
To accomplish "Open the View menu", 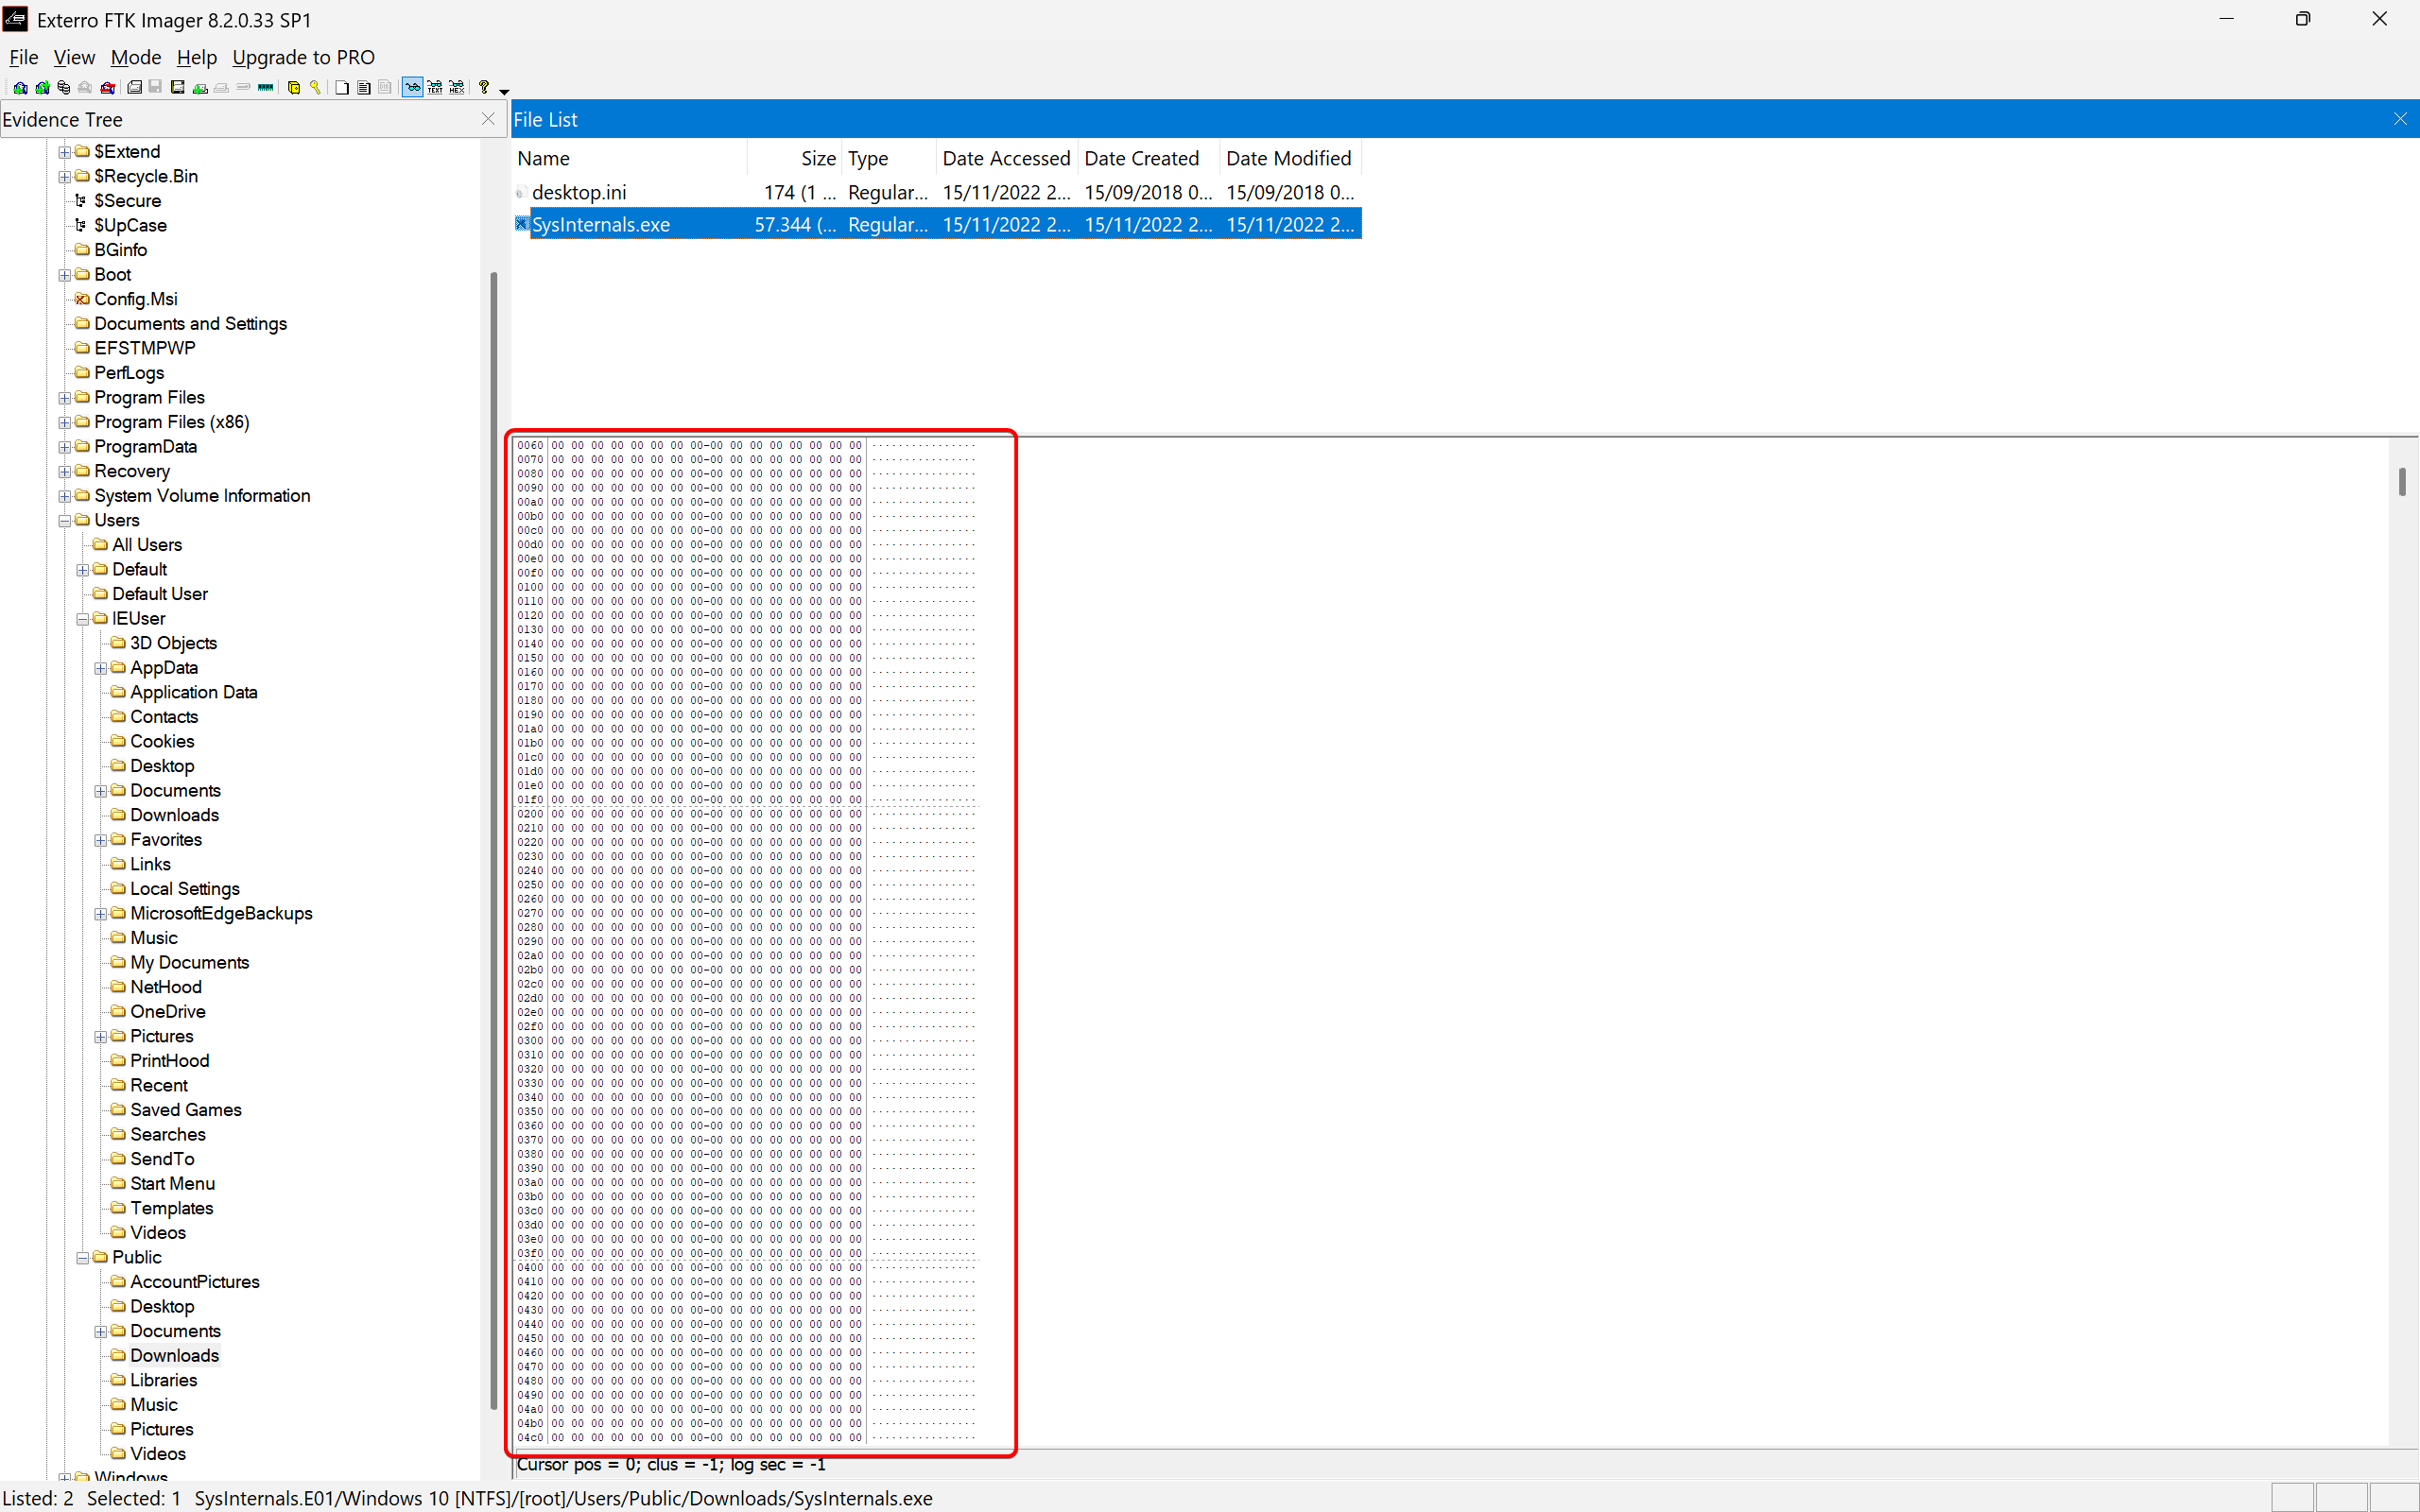I will [x=74, y=57].
